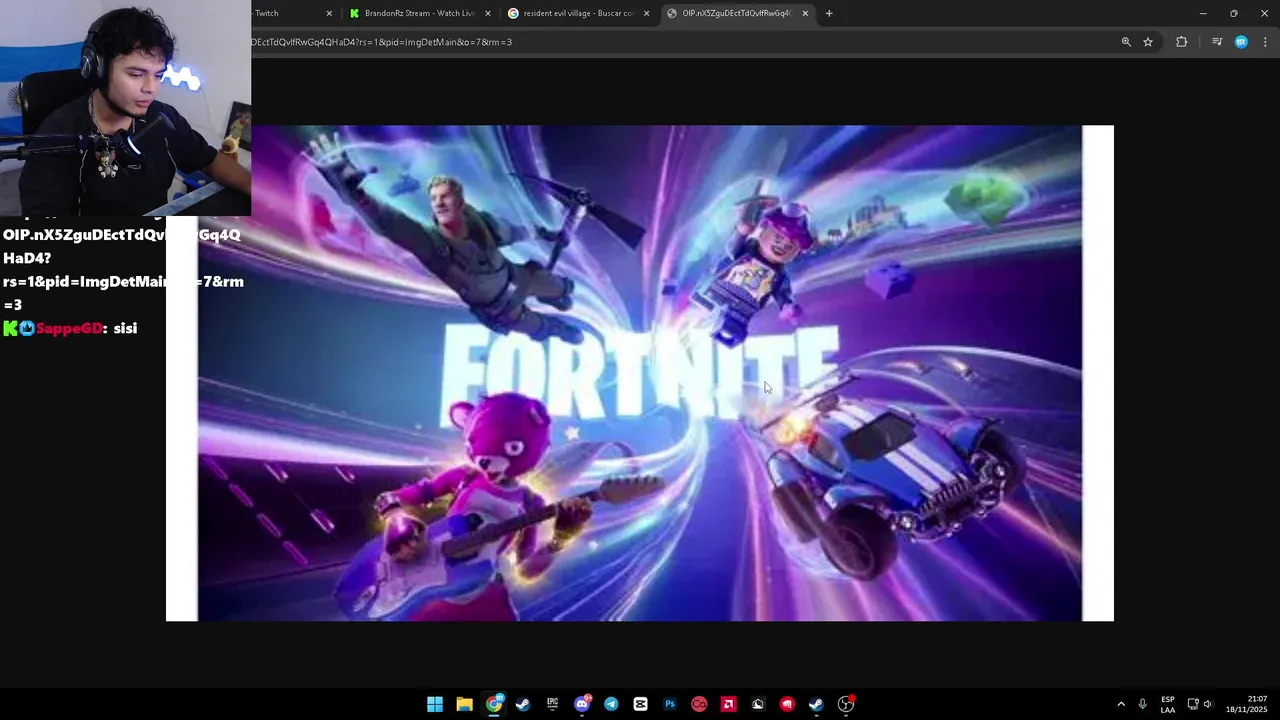Open OBS Studio from the taskbar
Image resolution: width=1280 pixels, height=720 pixels.
click(846, 704)
